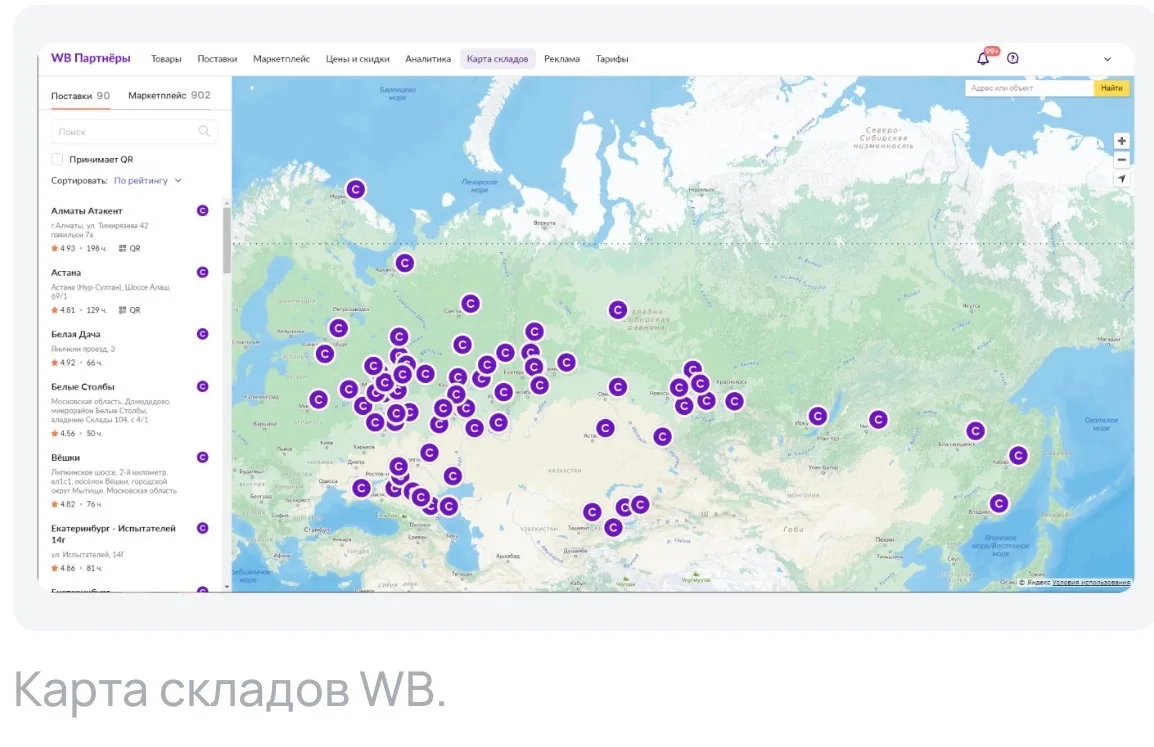Open the Сортировать По рейтингу dropdown
This screenshot has height=747, width=1154.
pyautogui.click(x=147, y=180)
